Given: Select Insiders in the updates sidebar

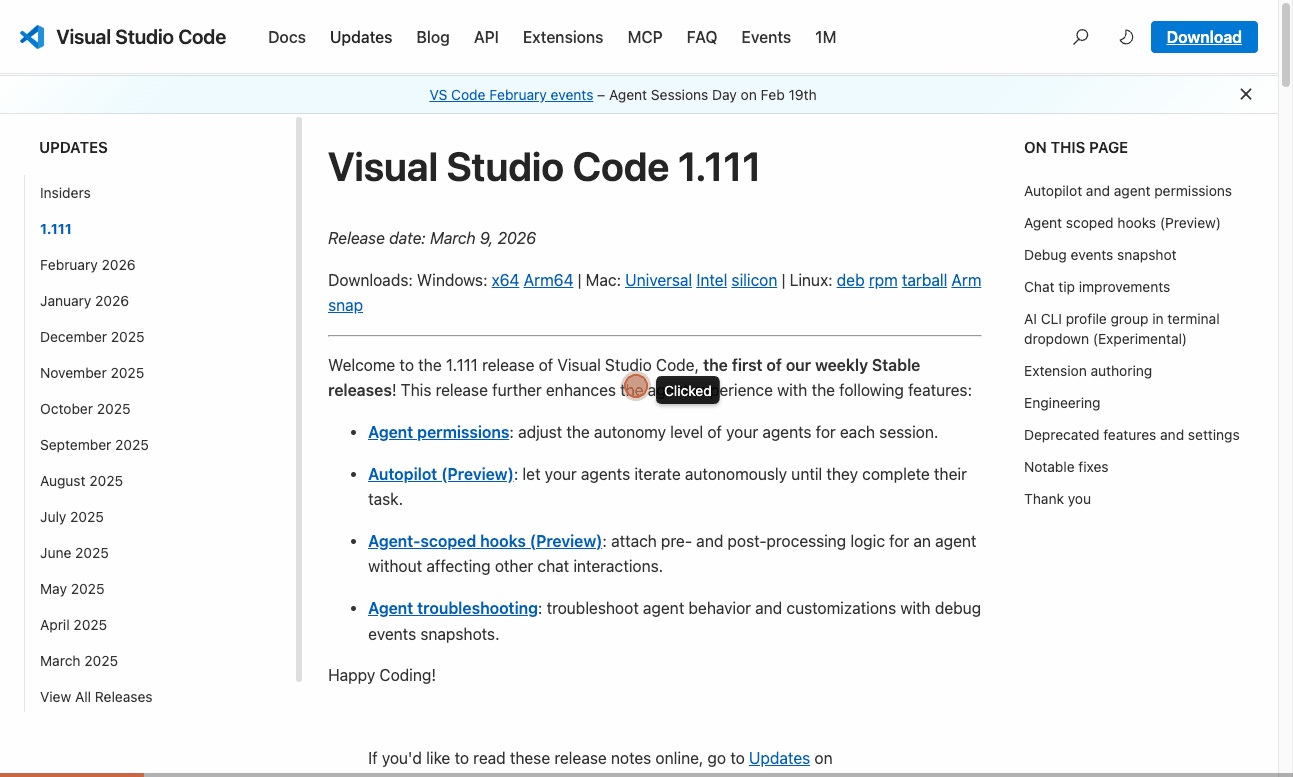Looking at the screenshot, I should point(65,193).
